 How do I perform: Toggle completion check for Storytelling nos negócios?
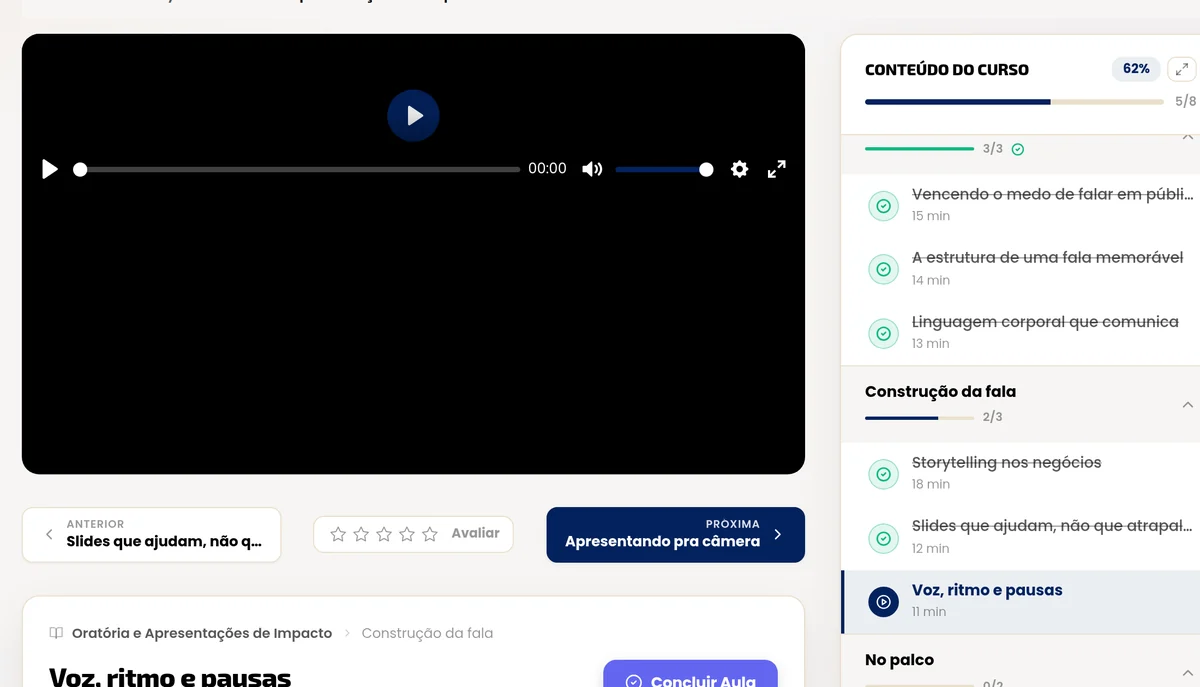pos(883,474)
